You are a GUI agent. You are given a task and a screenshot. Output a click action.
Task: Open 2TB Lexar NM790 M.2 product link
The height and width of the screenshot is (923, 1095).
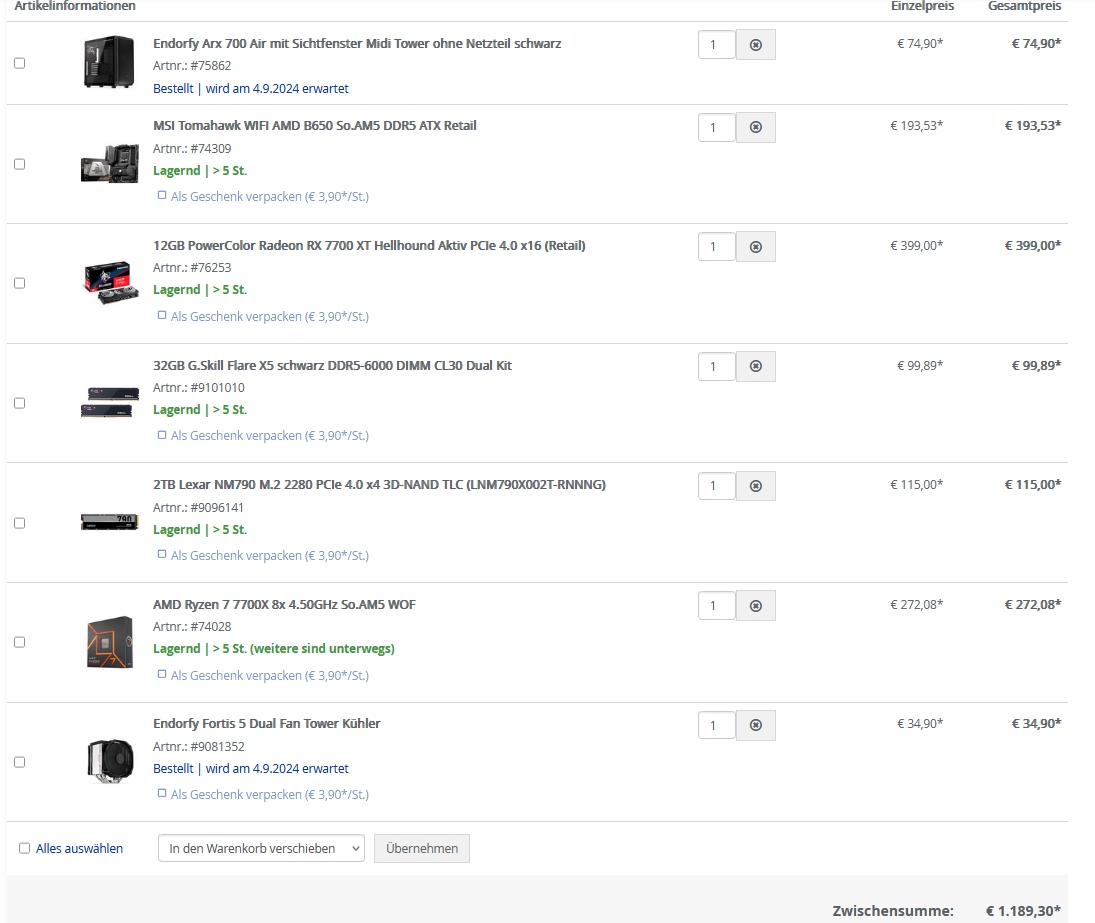pyautogui.click(x=379, y=485)
